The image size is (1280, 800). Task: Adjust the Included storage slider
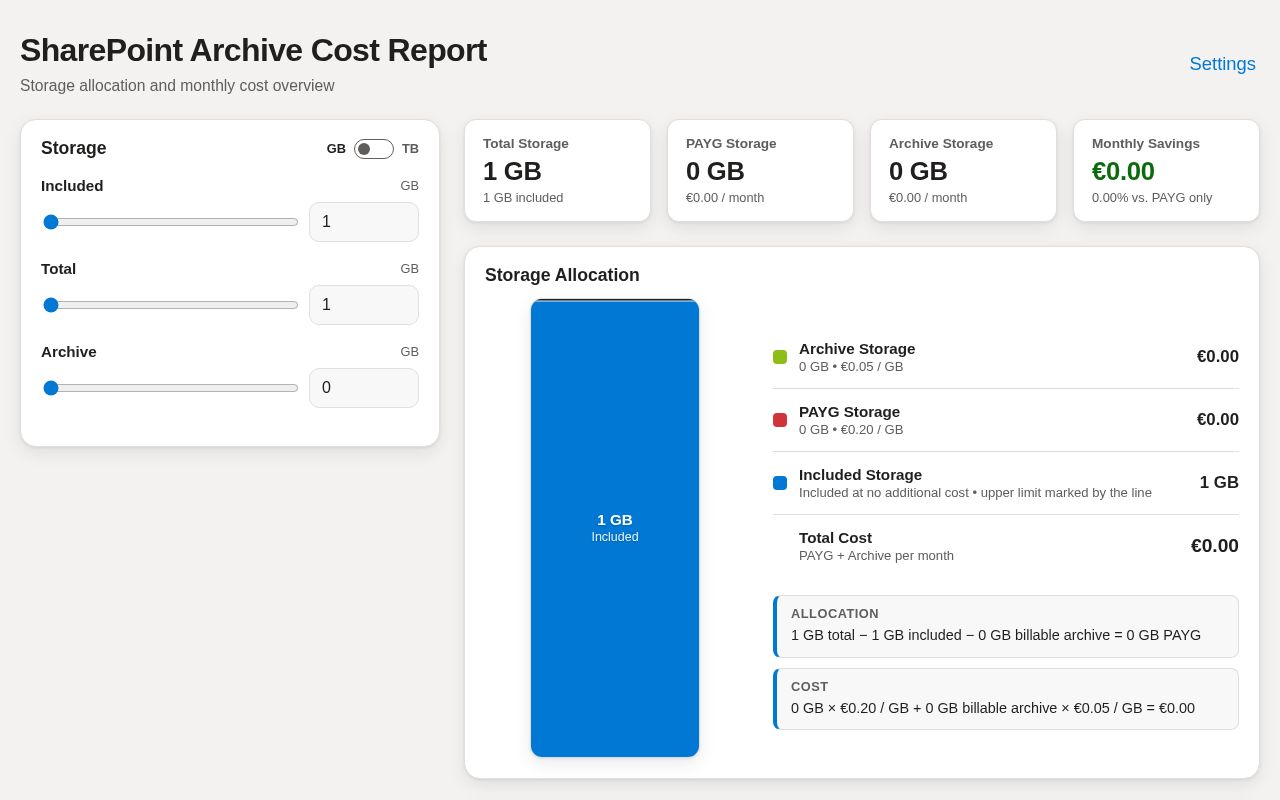pos(170,222)
